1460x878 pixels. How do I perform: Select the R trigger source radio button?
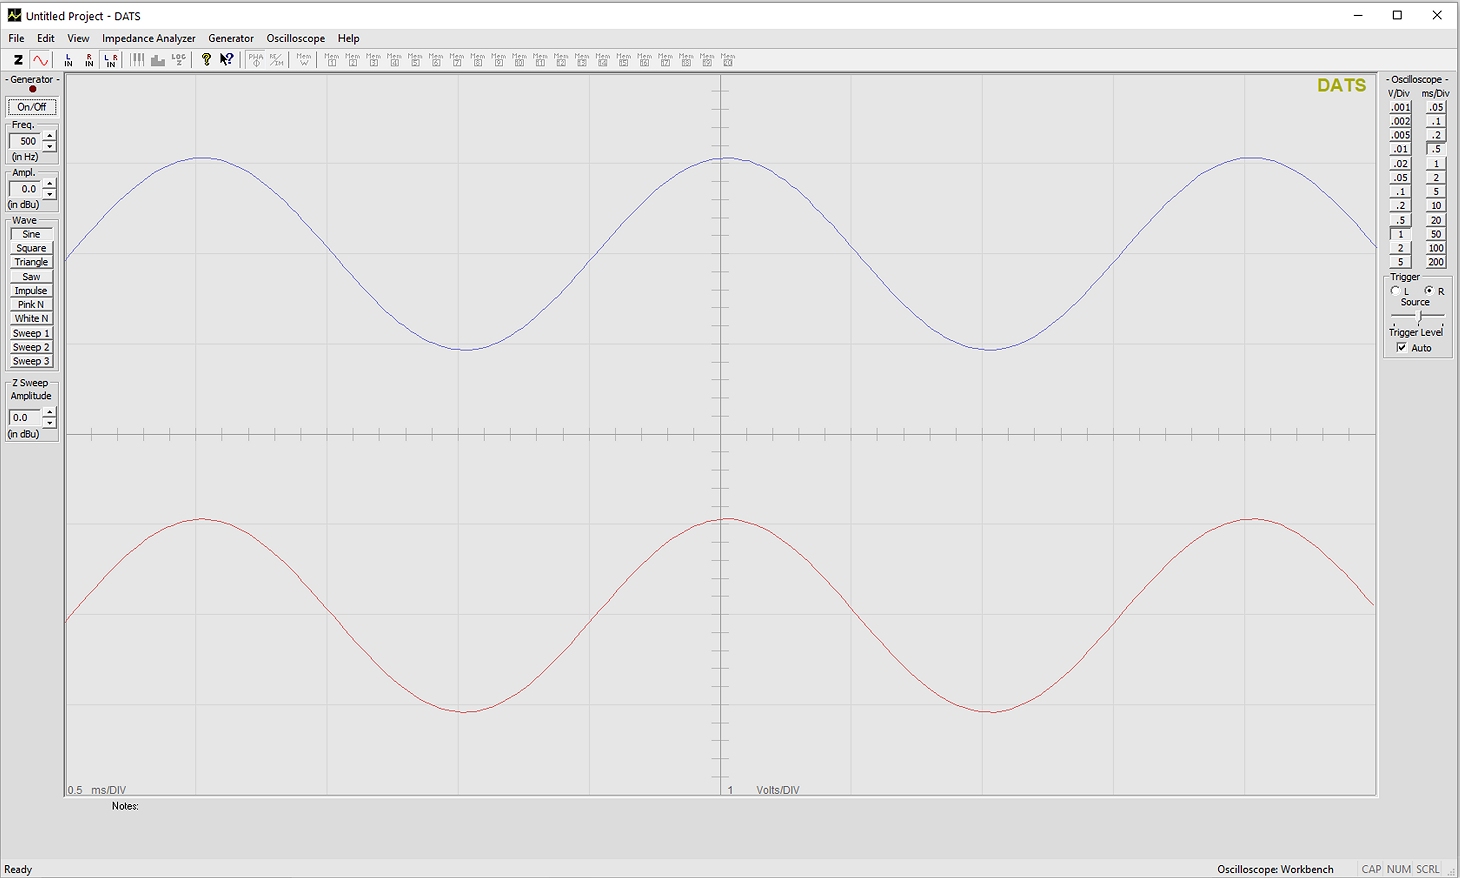tap(1429, 291)
